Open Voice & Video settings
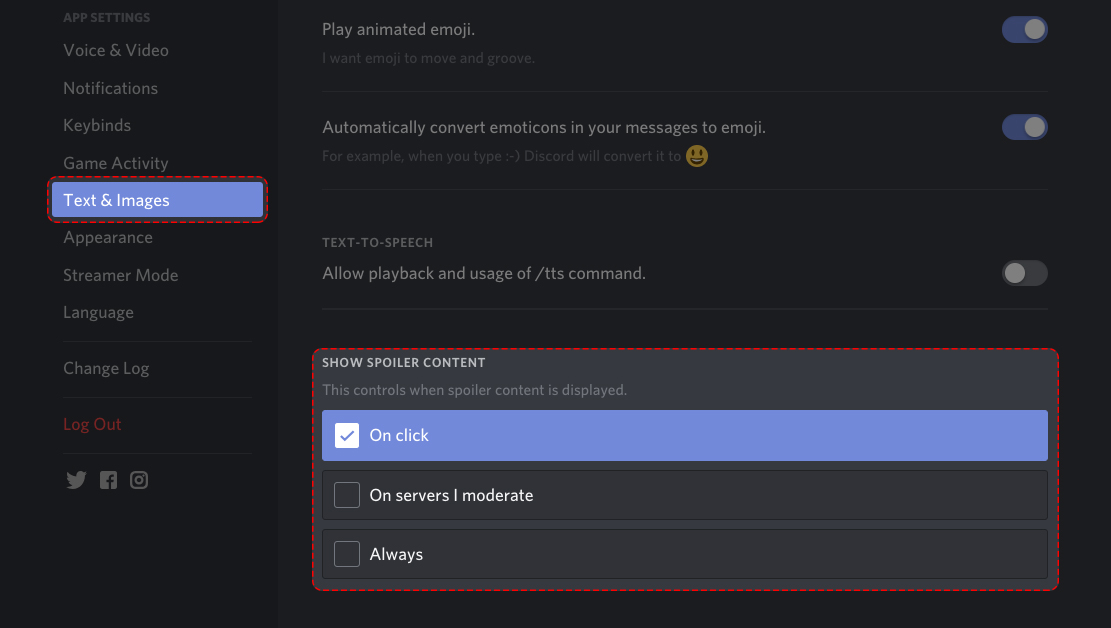The height and width of the screenshot is (628, 1111). click(x=116, y=50)
